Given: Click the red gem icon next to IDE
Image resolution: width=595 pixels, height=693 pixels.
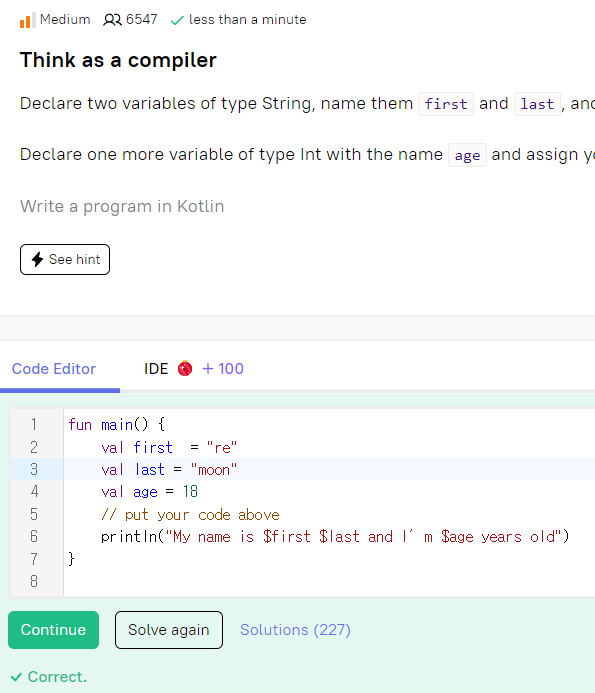Looking at the screenshot, I should (185, 368).
